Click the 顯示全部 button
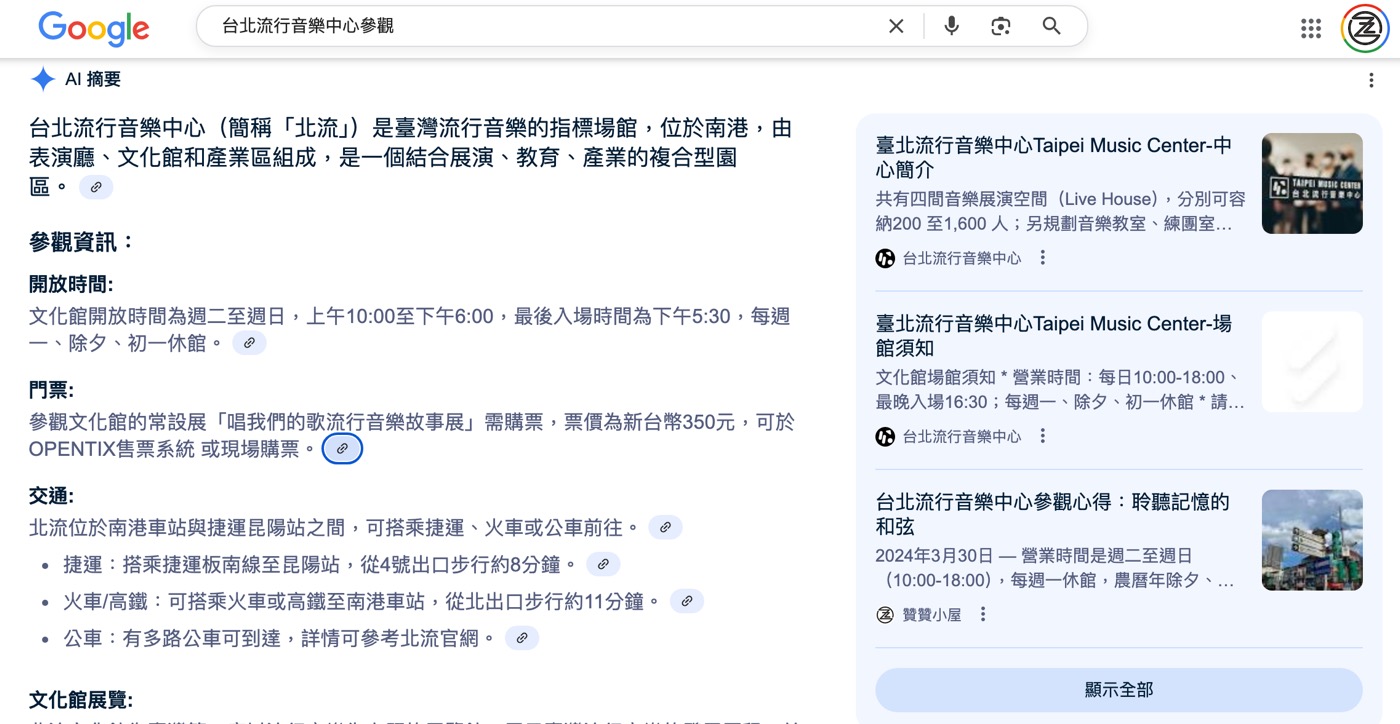Image resolution: width=1400 pixels, height=724 pixels. tap(1119, 690)
